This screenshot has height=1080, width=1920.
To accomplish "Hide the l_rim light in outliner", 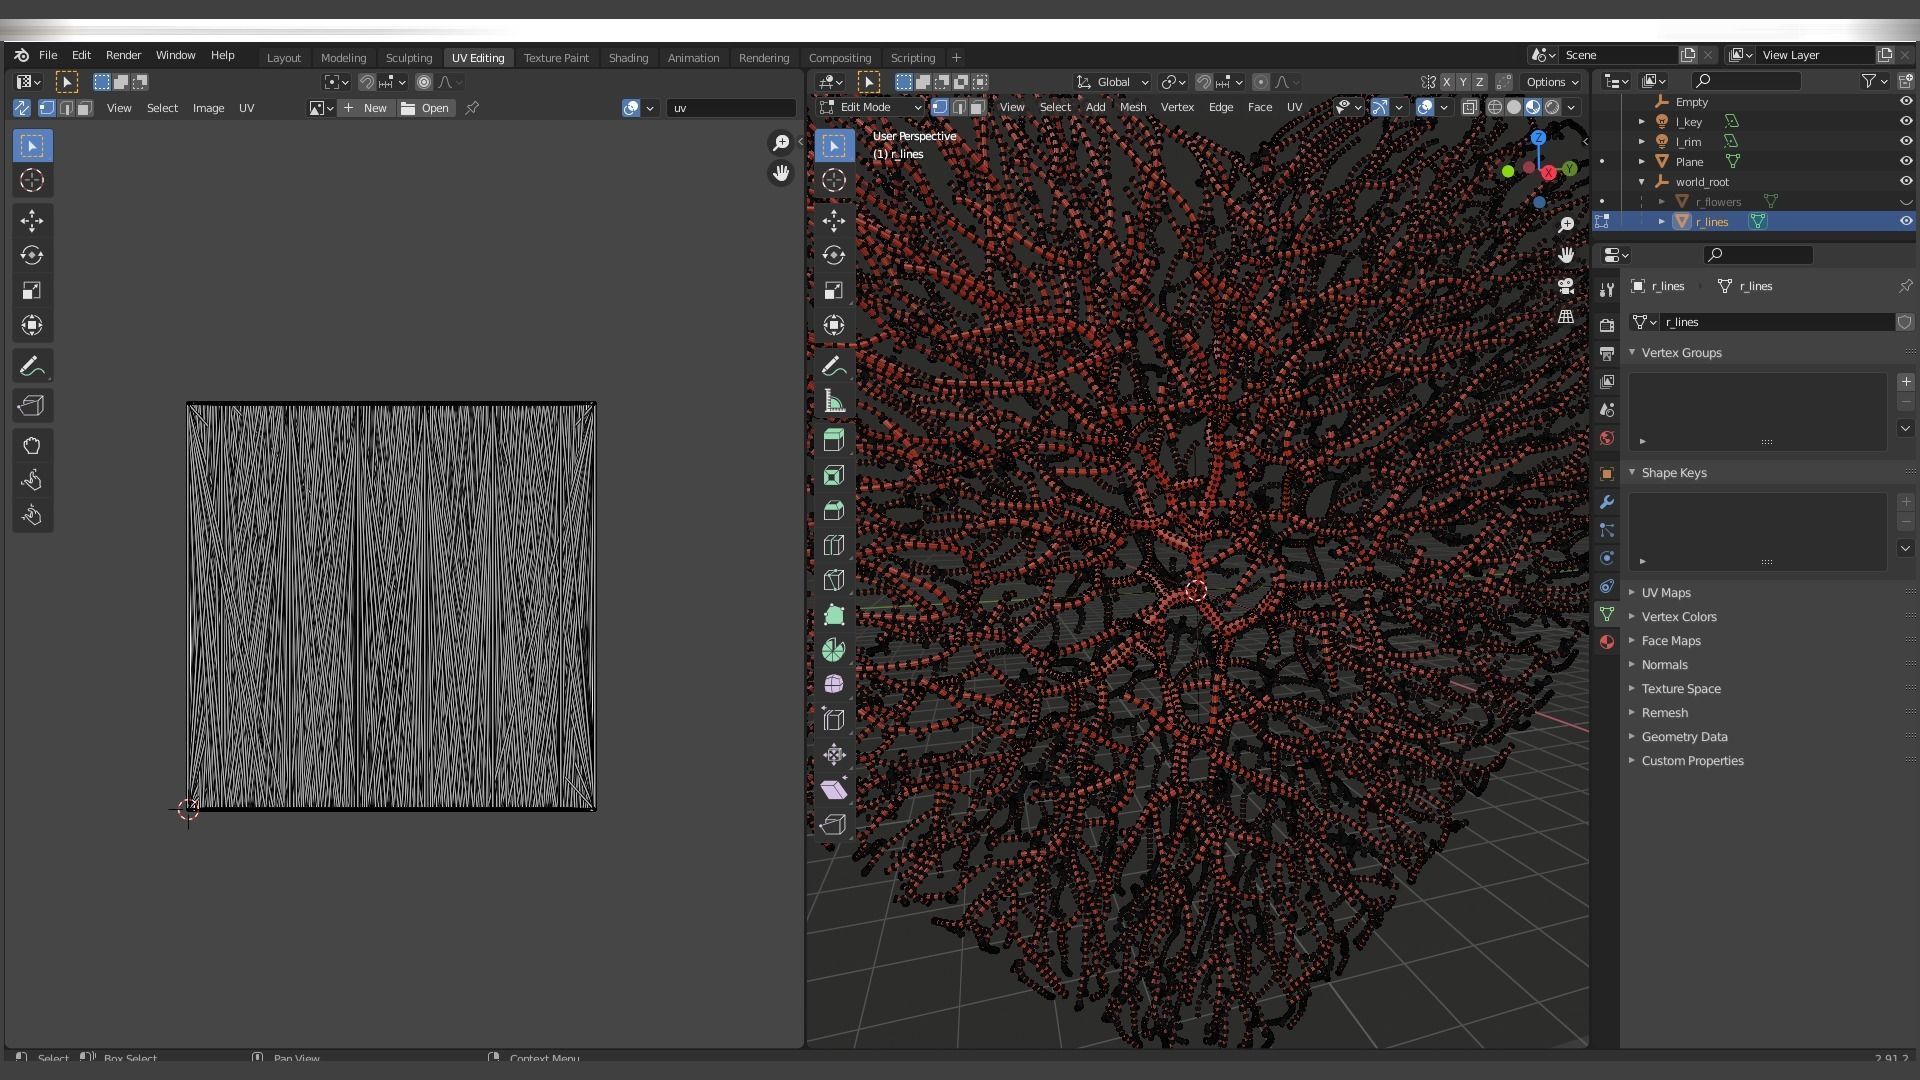I will pos(1906,141).
